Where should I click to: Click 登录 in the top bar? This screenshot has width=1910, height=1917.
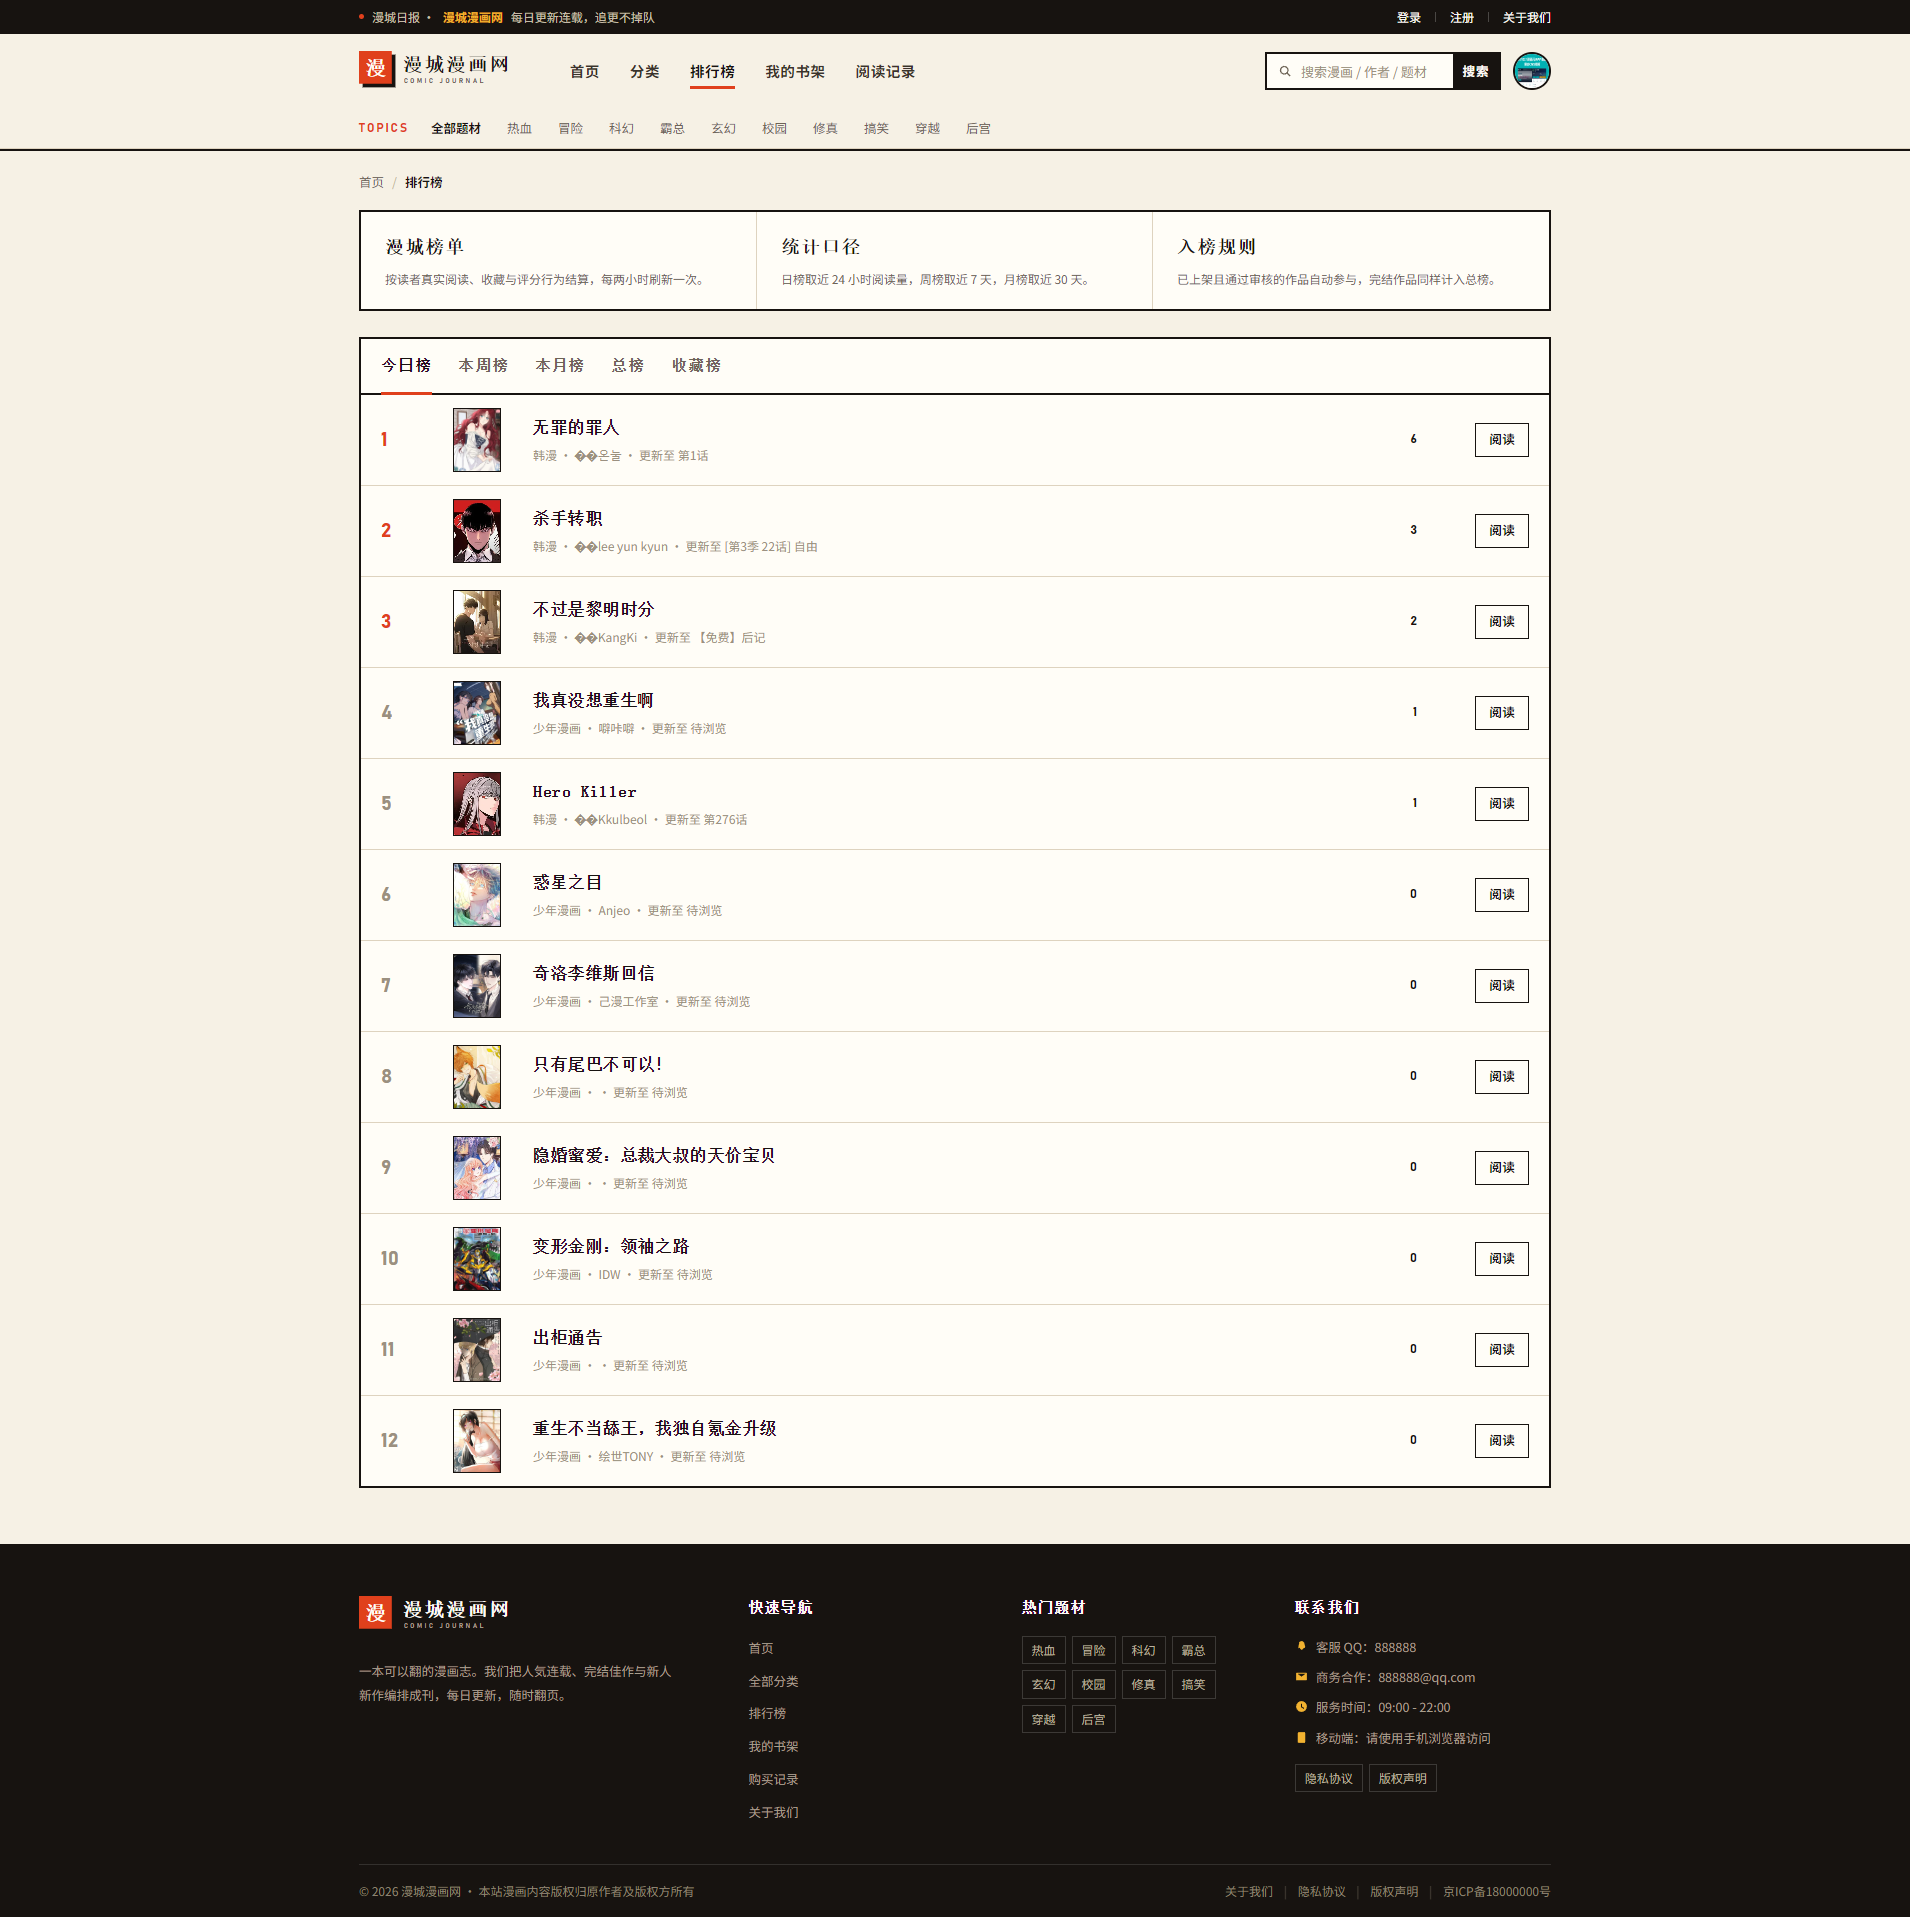1409,17
